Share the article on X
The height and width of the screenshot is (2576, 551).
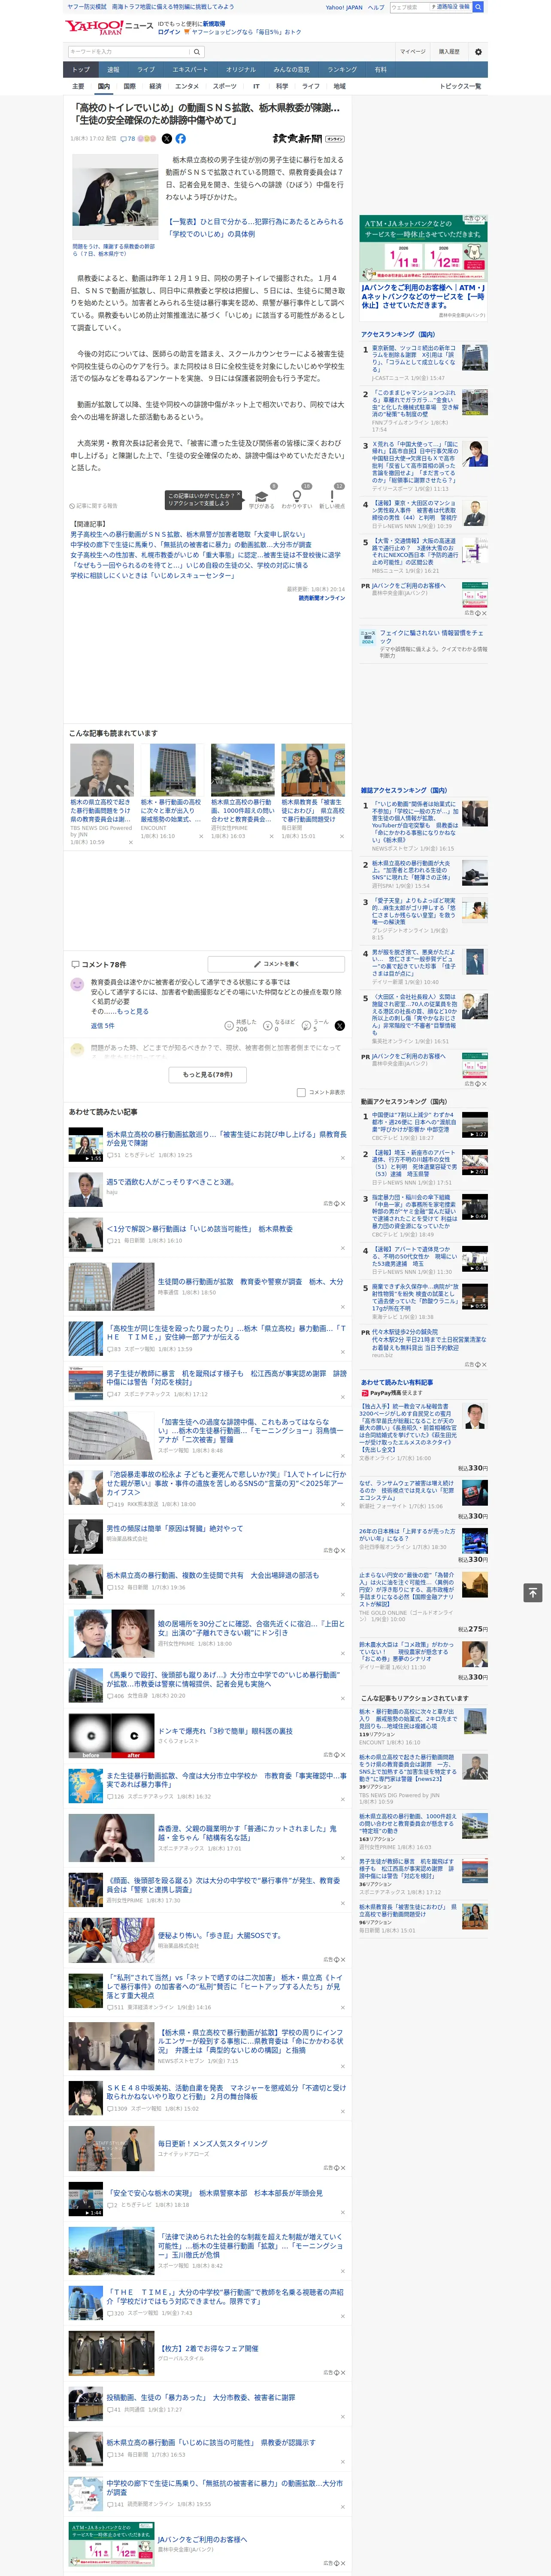167,139
